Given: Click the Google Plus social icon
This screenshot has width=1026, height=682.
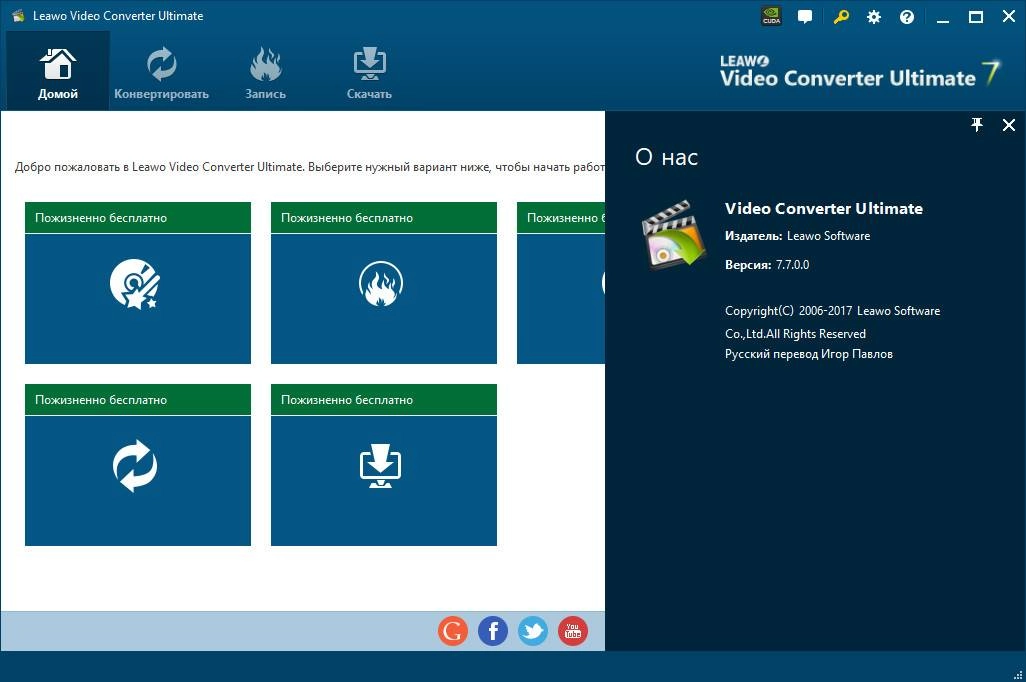Looking at the screenshot, I should [453, 631].
